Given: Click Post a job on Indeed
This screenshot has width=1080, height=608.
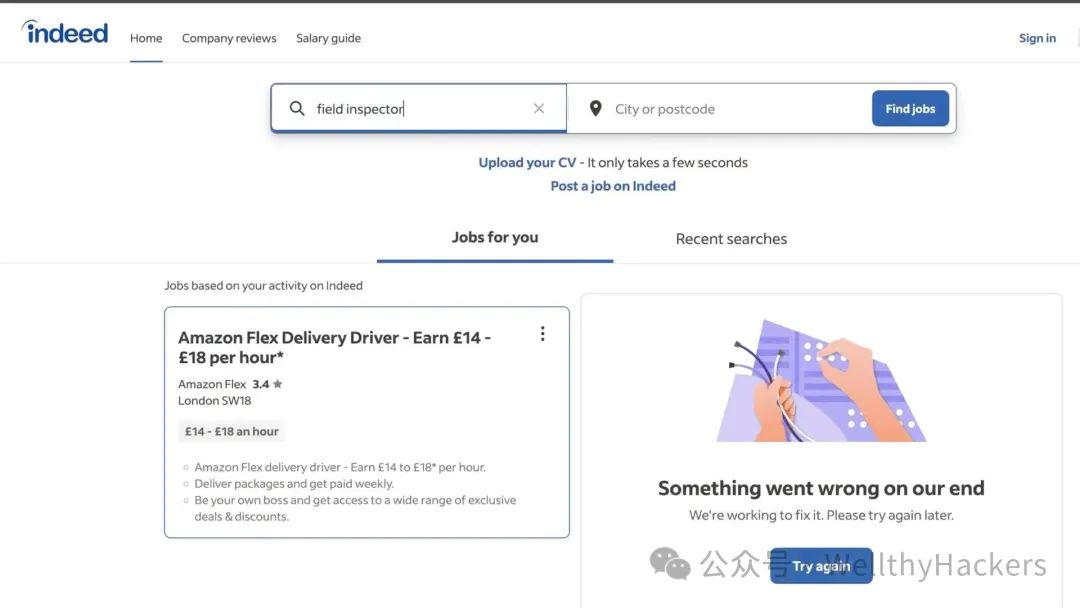Looking at the screenshot, I should coord(613,186).
